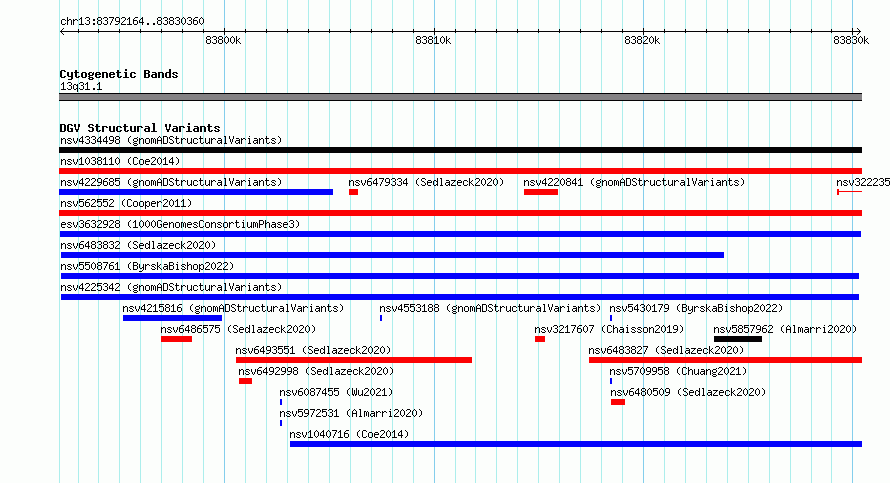Click the 83820k ruler tick label

pos(642,40)
